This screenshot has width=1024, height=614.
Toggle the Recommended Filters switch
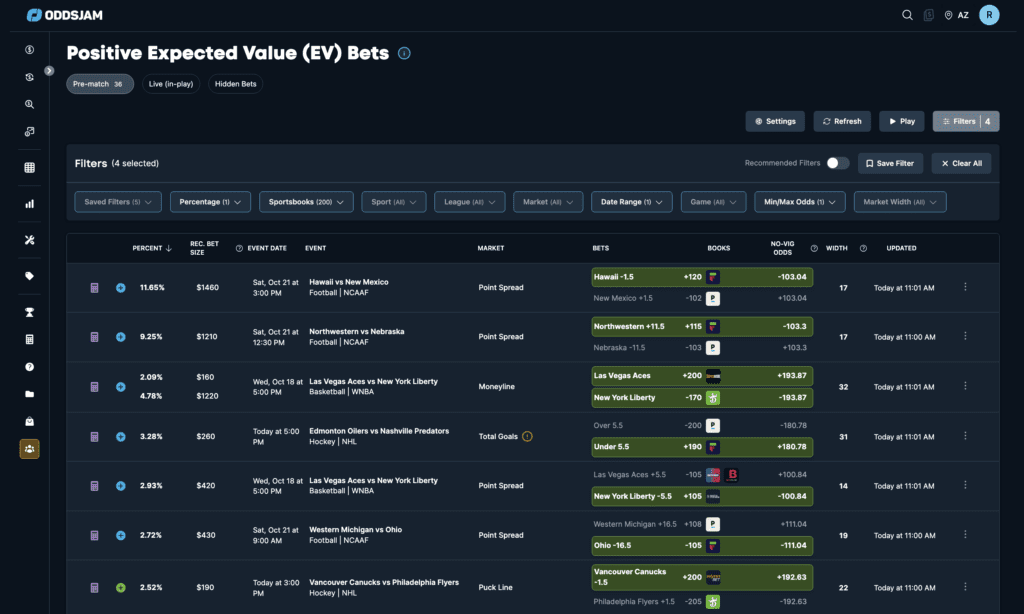(837, 163)
